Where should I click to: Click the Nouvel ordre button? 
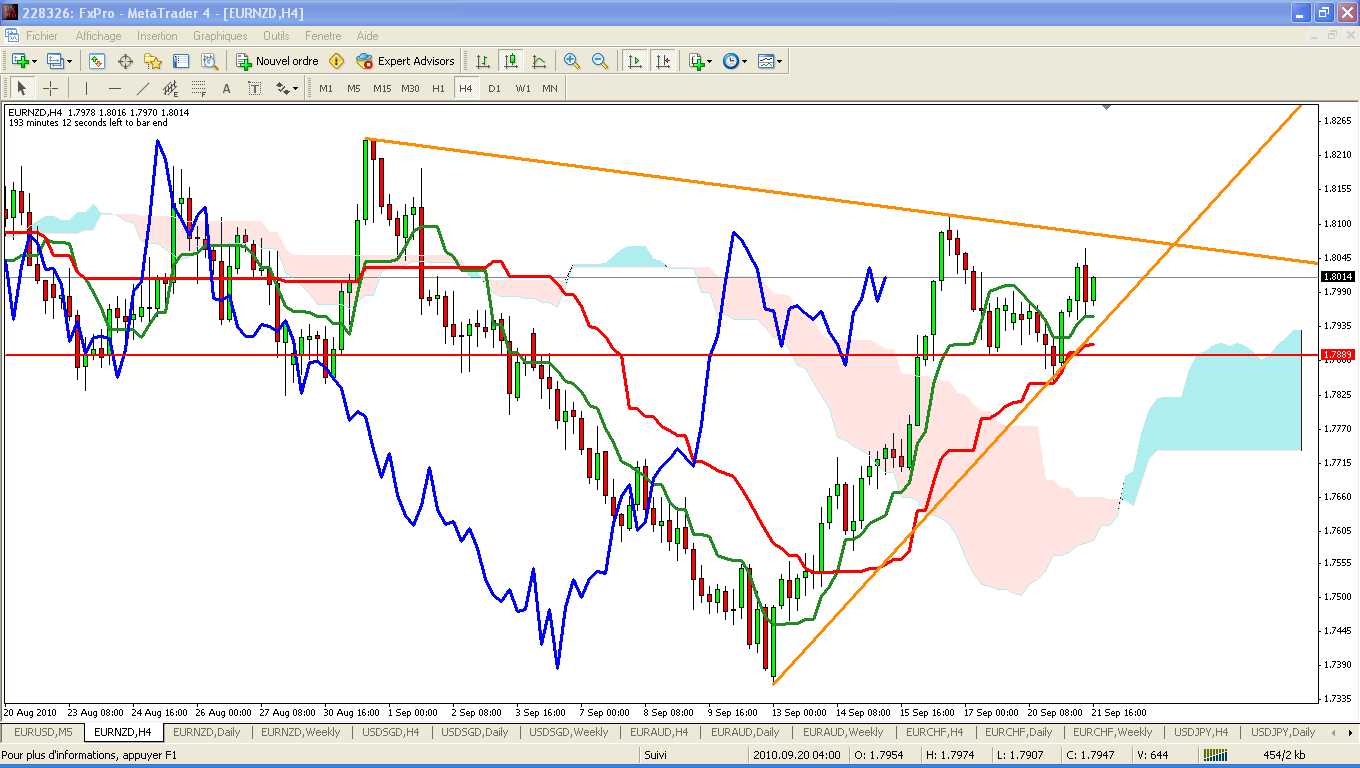277,61
